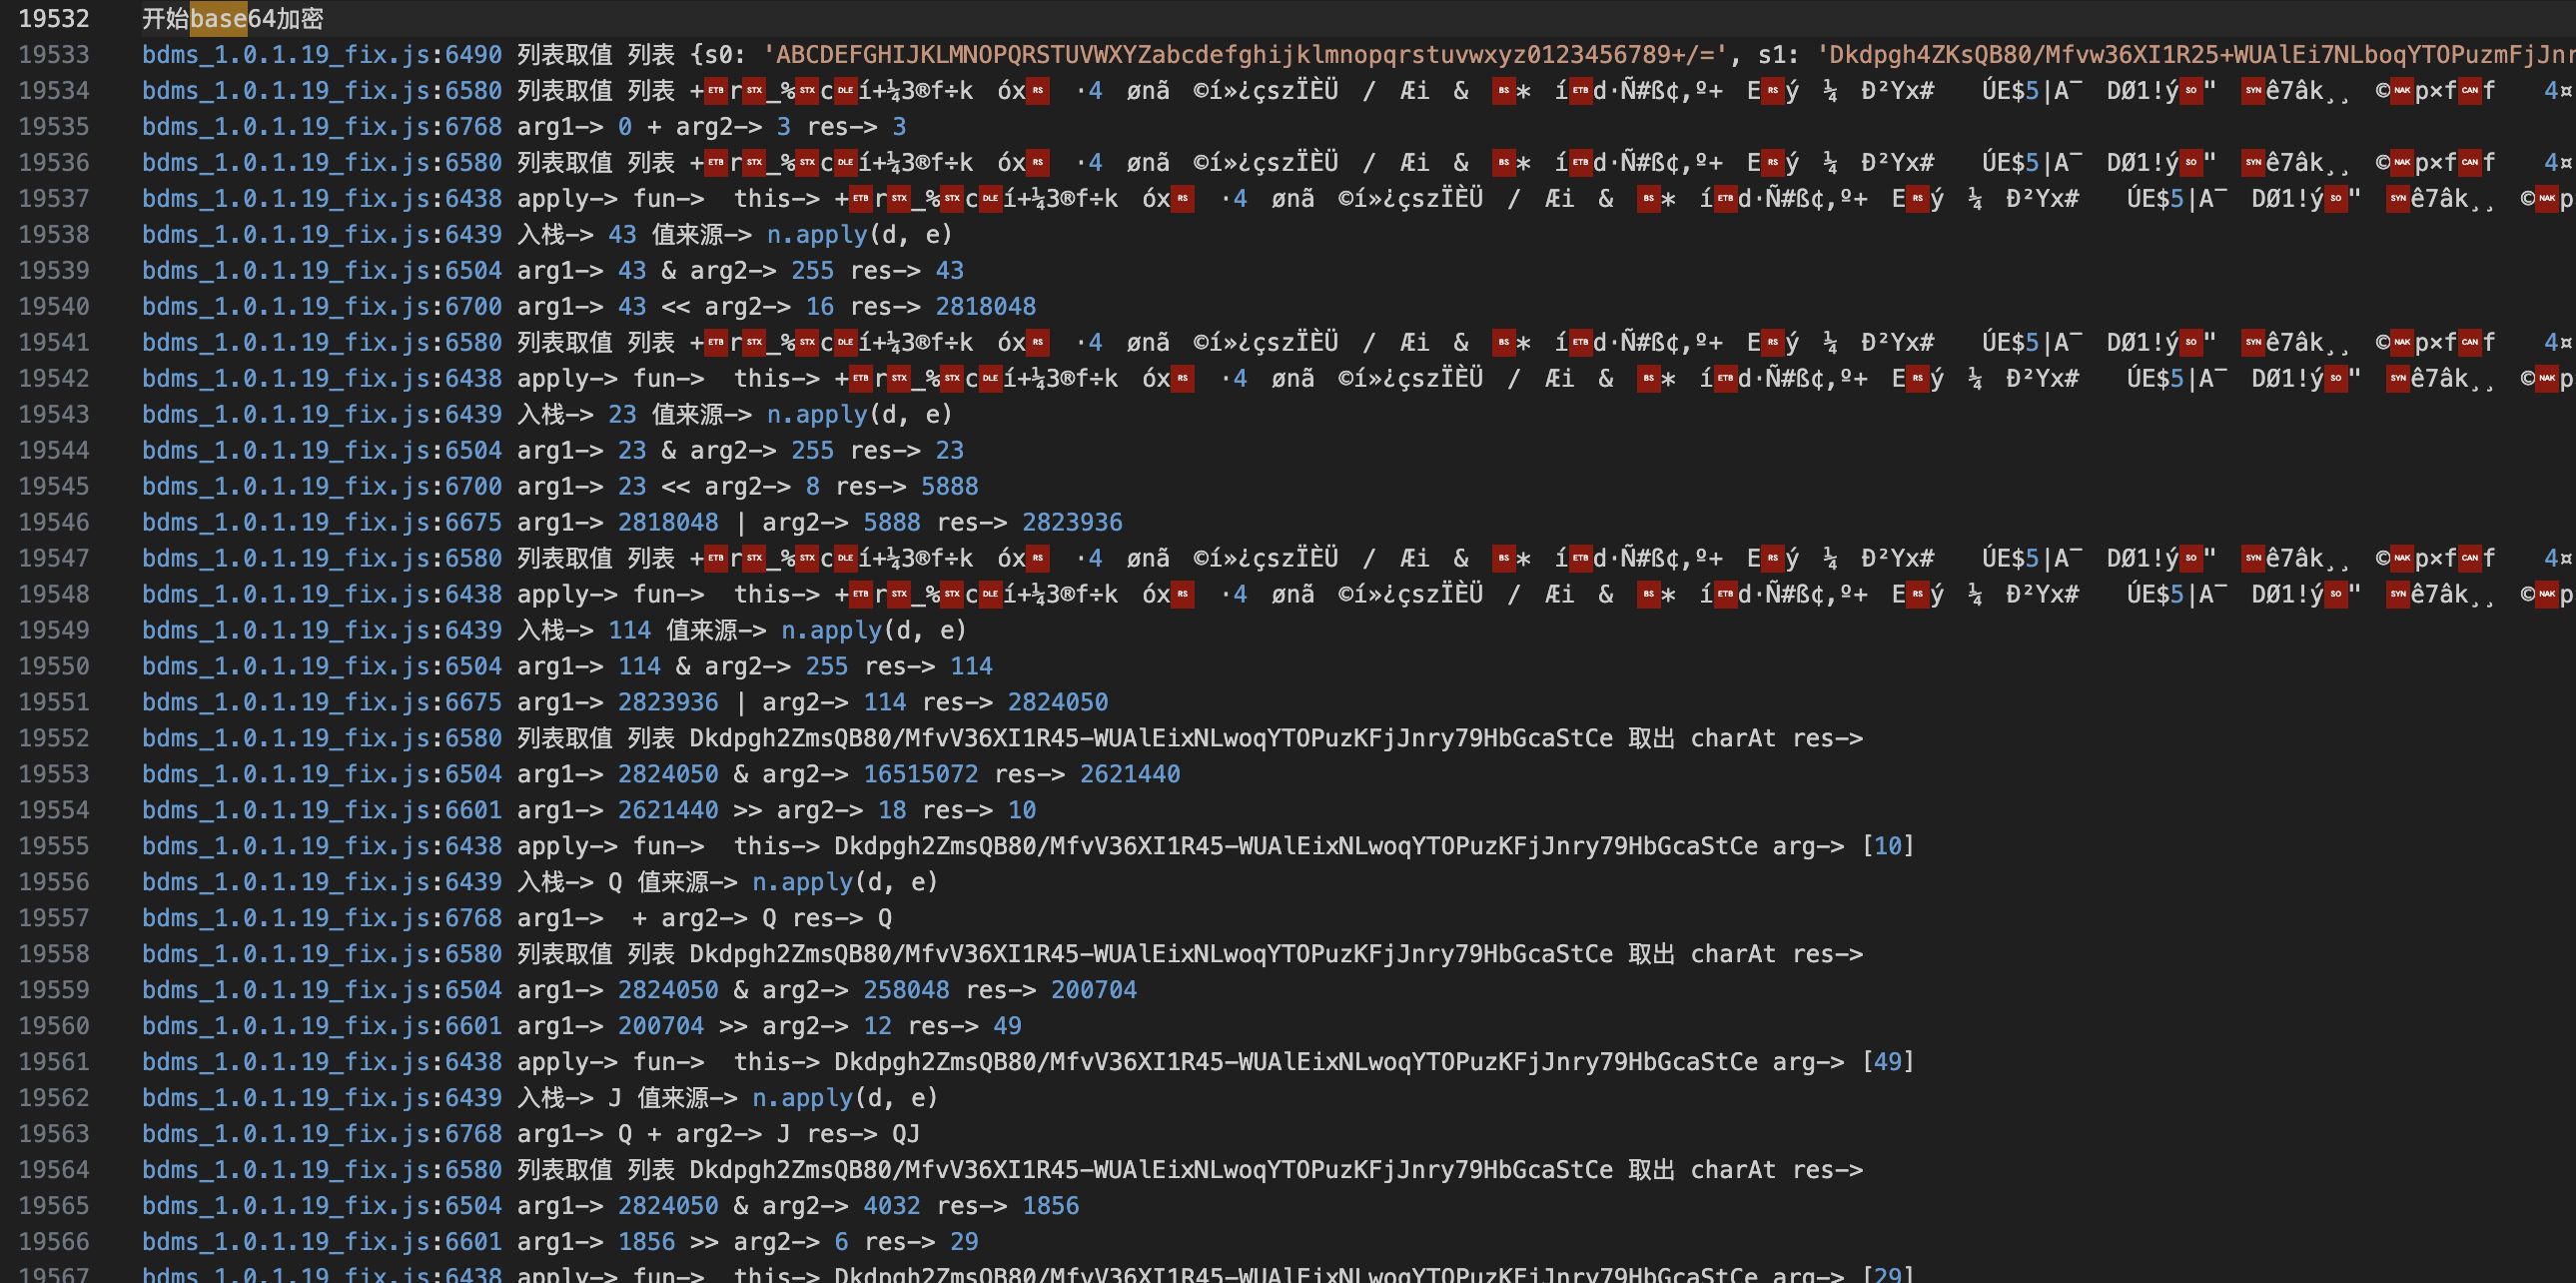Open bdms_1.0.1.19_fix.js:6700 link on line 19545
This screenshot has height=1283, width=2576.
pyautogui.click(x=321, y=486)
